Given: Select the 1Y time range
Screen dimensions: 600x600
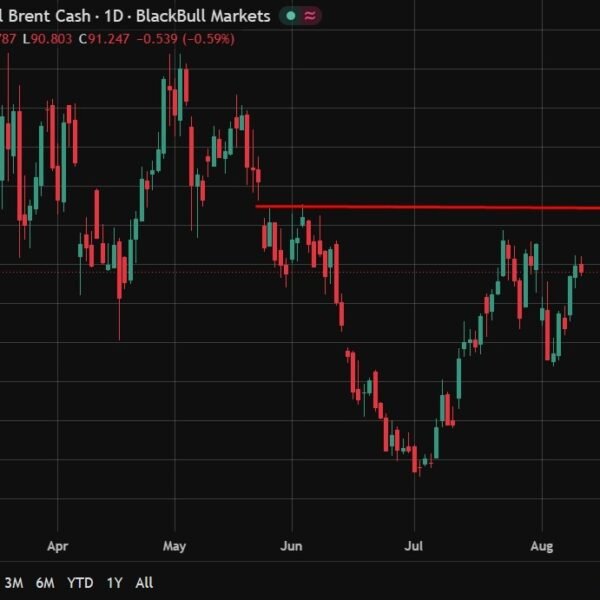Looking at the screenshot, I should pyautogui.click(x=114, y=583).
